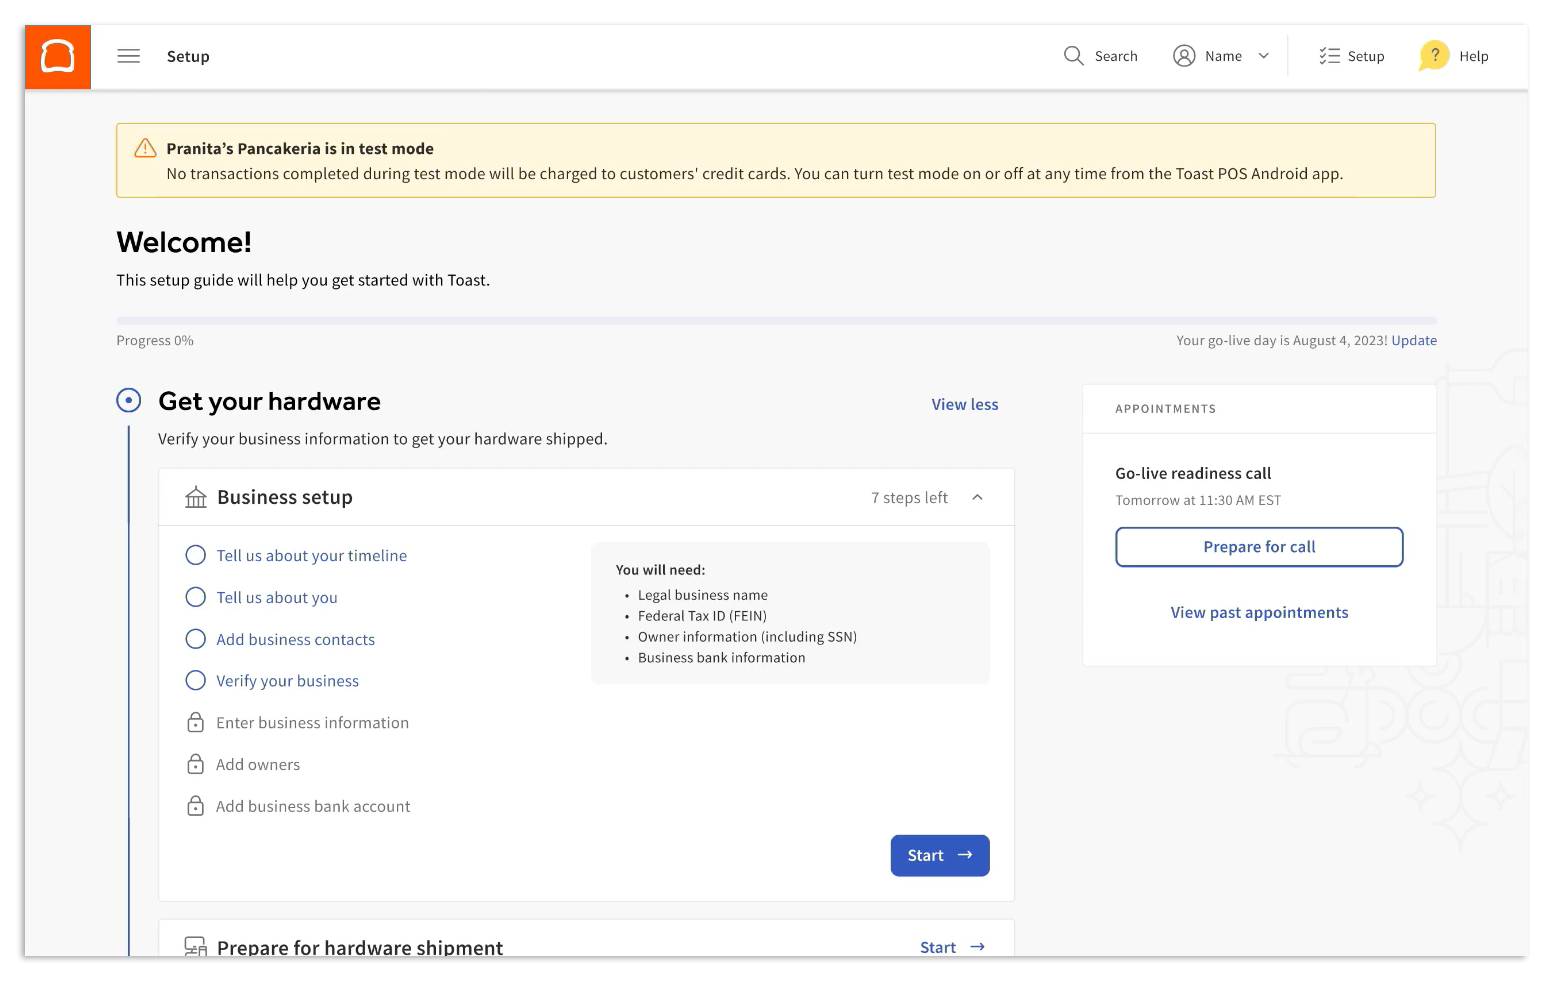Image resolution: width=1553 pixels, height=981 pixels.
Task: Select the Verify your business radio
Action: pos(196,681)
